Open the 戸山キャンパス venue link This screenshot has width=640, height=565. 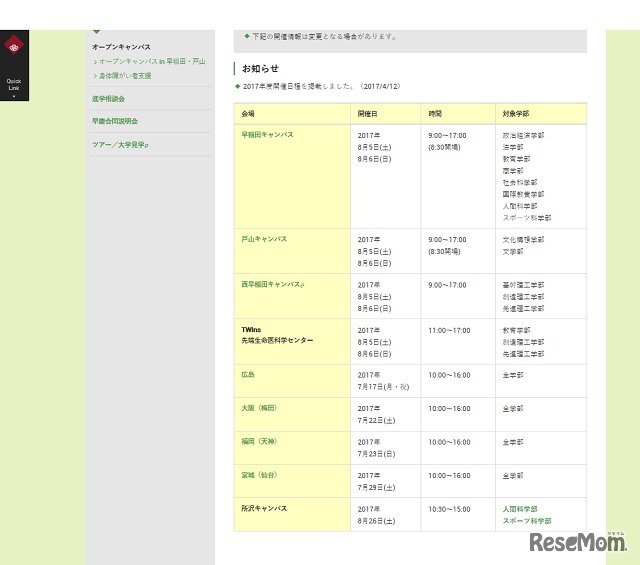[264, 239]
